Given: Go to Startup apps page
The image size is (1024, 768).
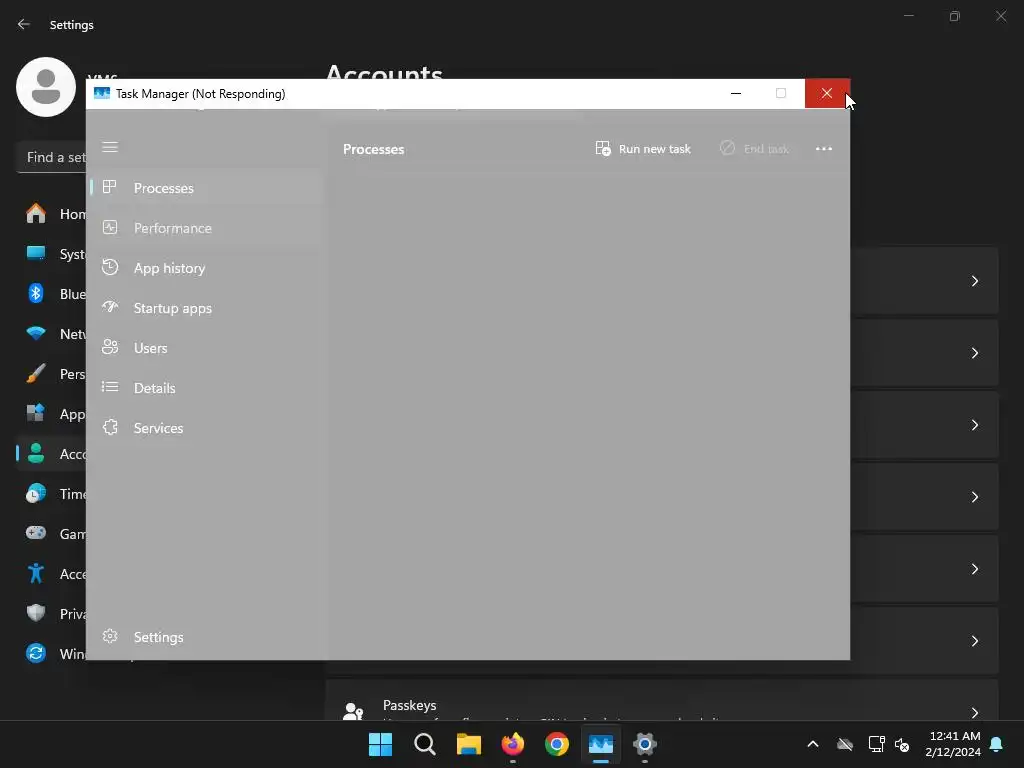Looking at the screenshot, I should coord(206,308).
